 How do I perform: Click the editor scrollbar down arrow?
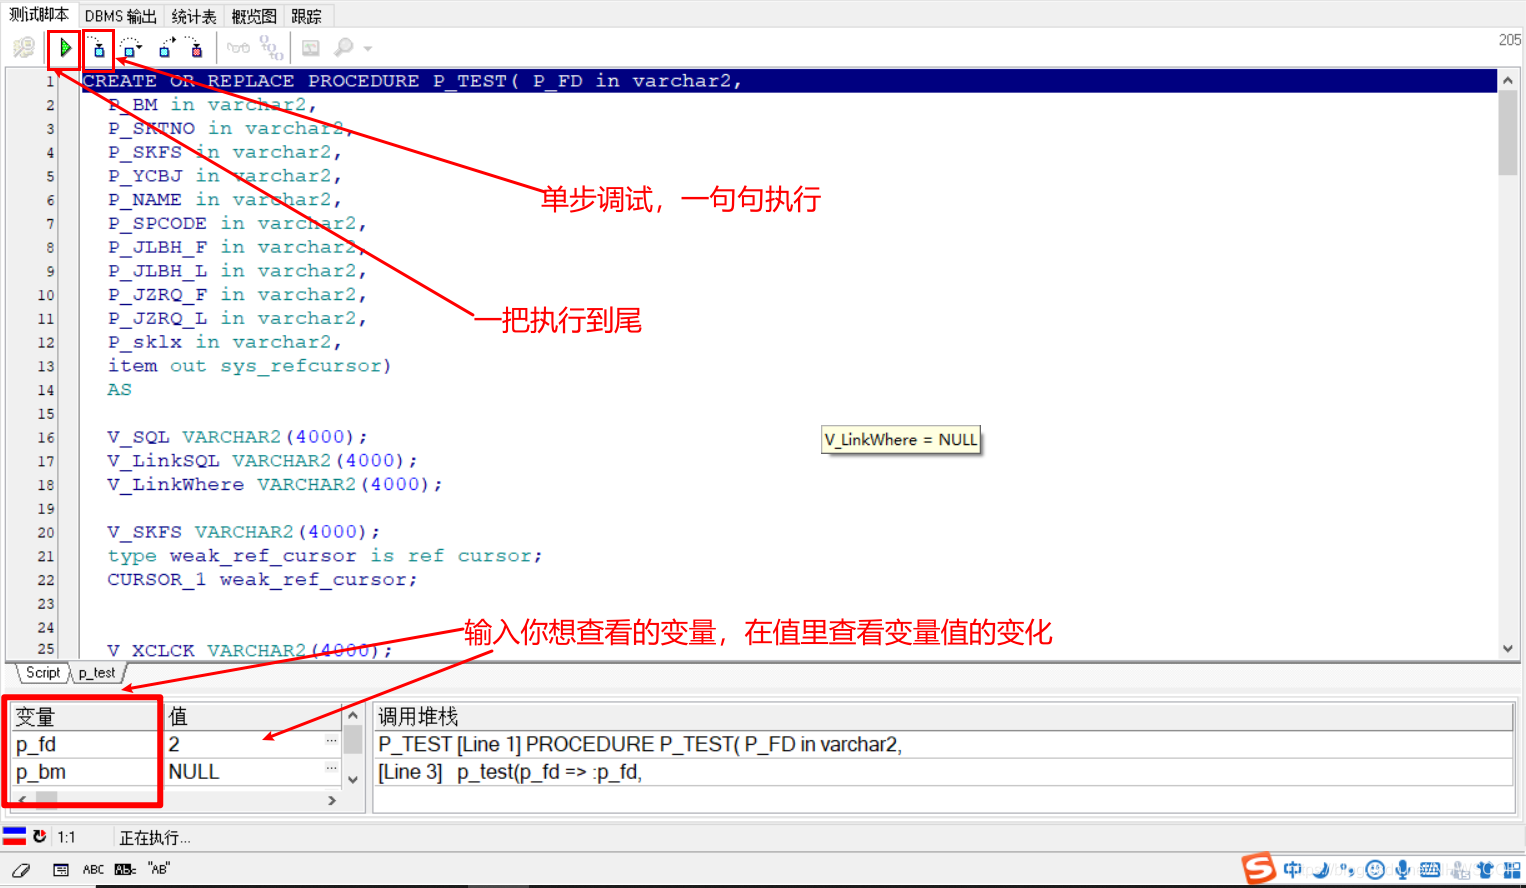(x=1508, y=648)
